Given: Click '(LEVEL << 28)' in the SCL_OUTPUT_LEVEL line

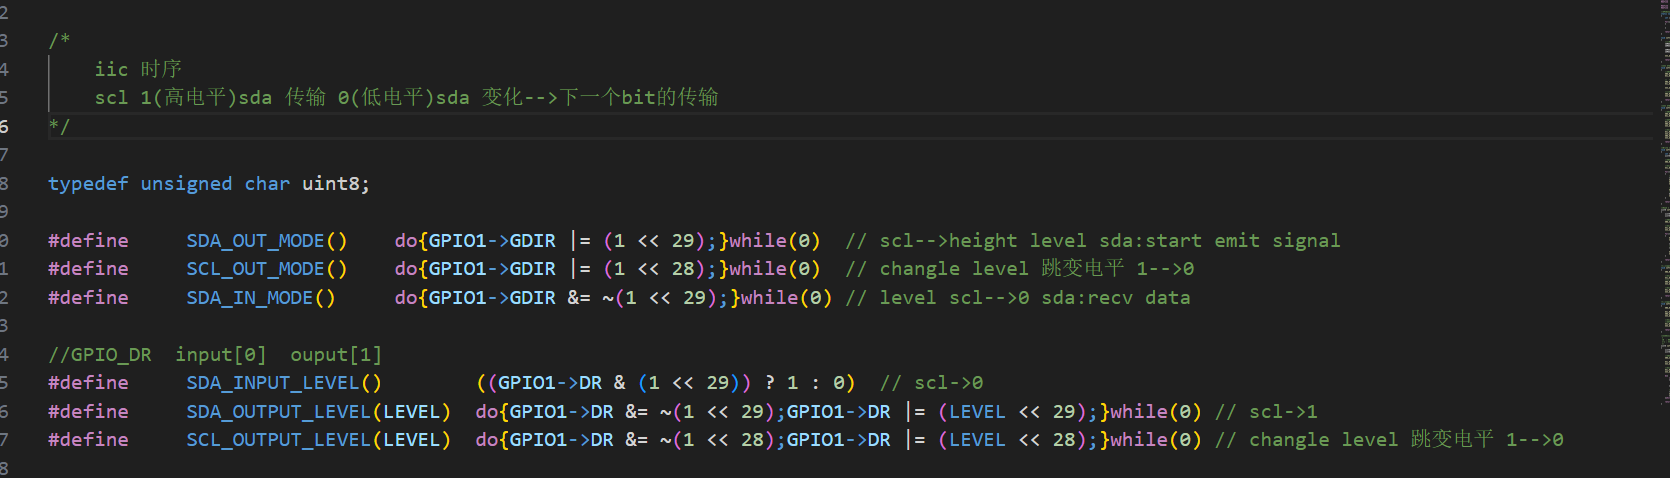Looking at the screenshot, I should pyautogui.click(x=1012, y=440).
